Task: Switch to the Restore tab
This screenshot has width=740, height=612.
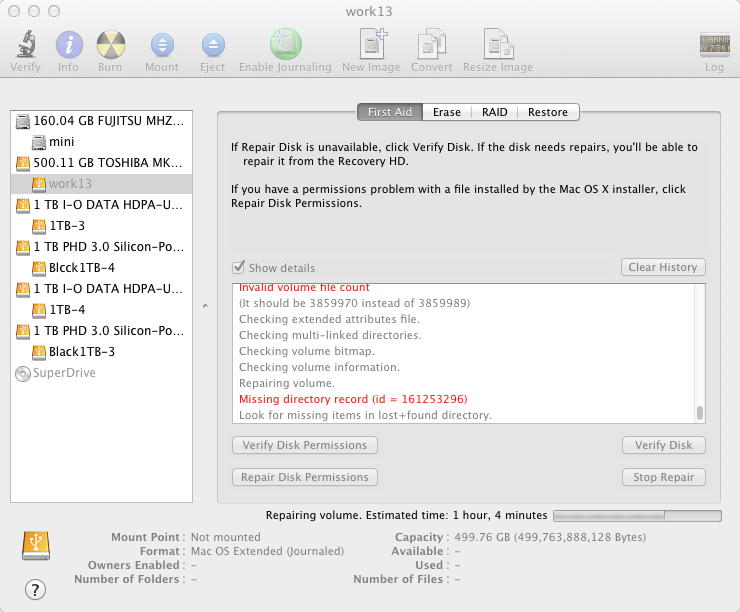Action: pos(548,112)
